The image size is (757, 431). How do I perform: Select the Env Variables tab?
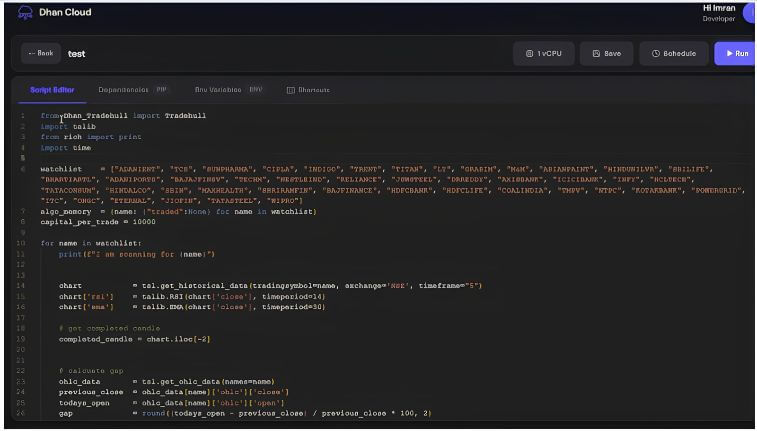[228, 90]
